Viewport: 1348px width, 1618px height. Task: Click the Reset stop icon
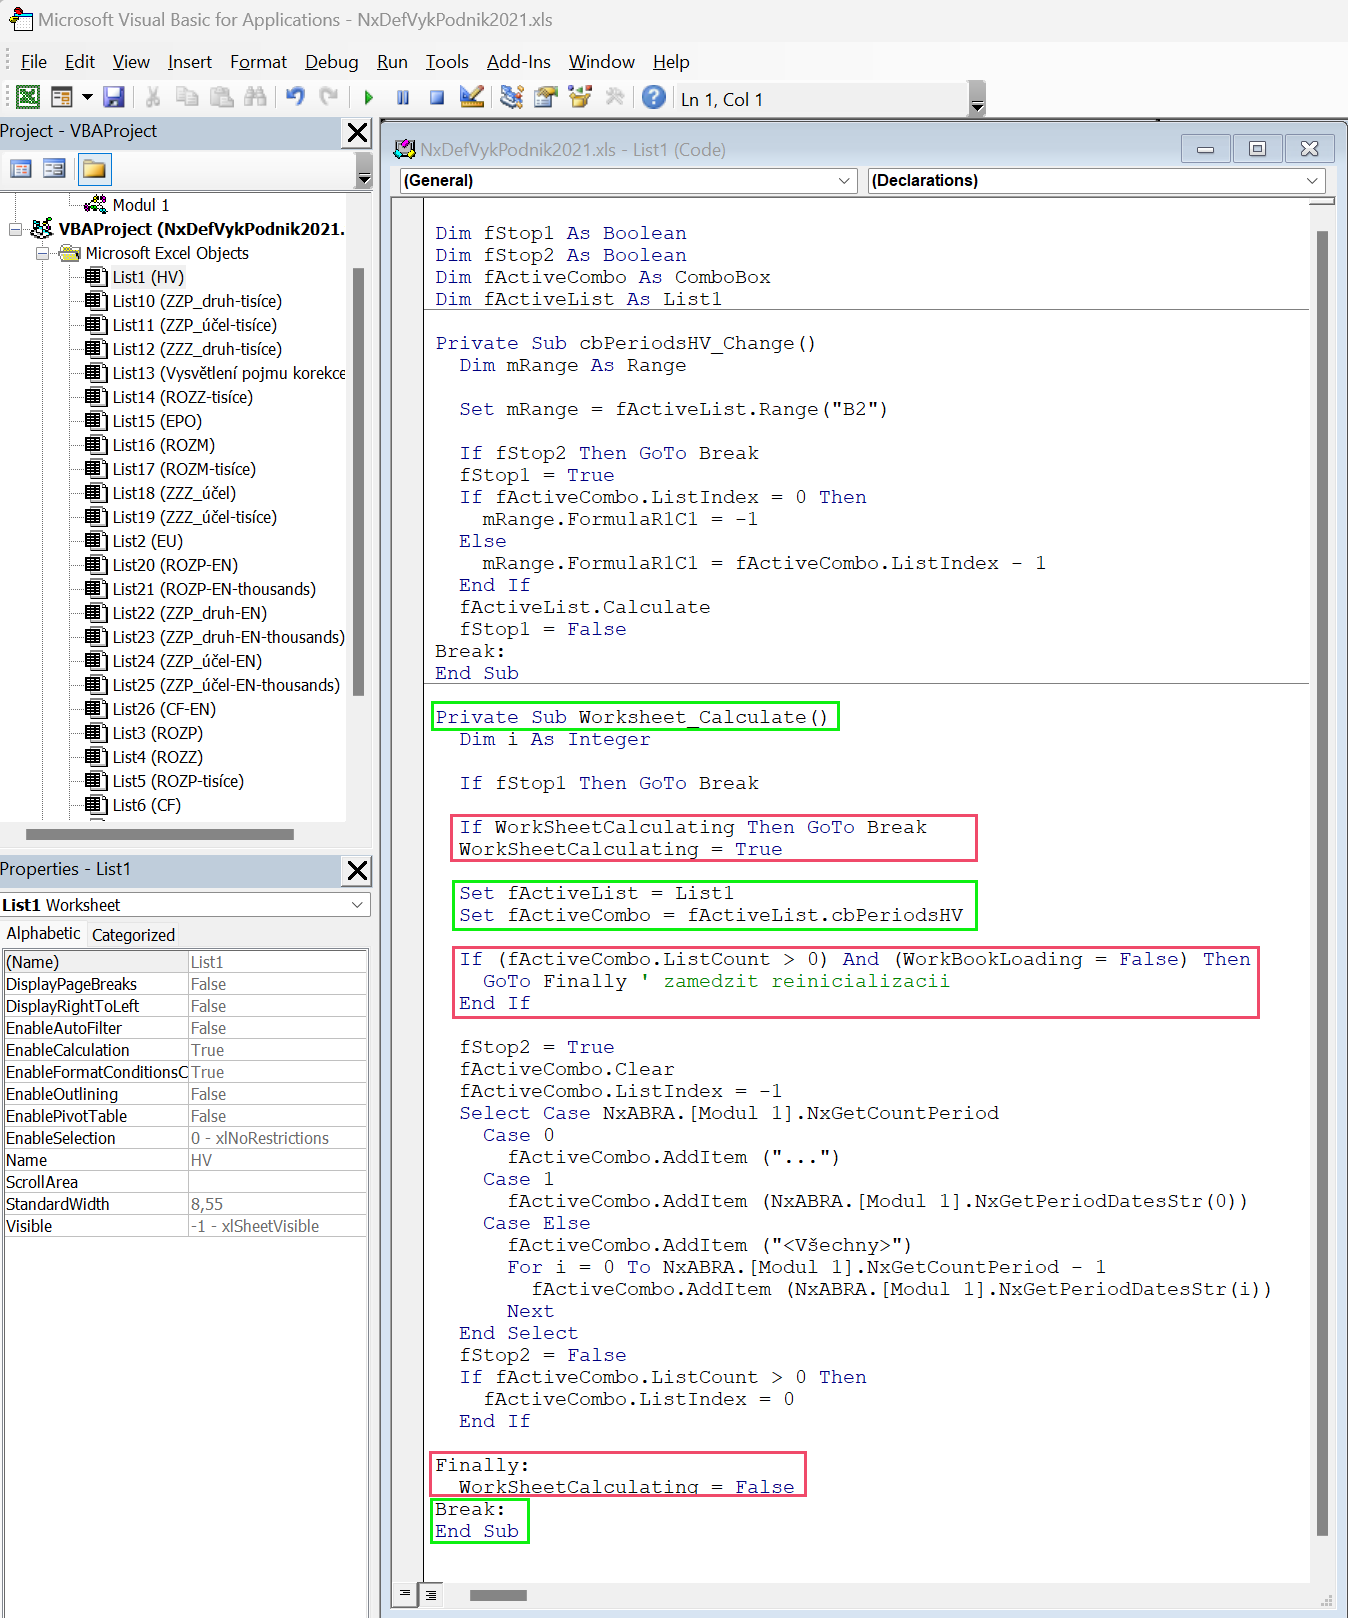(437, 98)
